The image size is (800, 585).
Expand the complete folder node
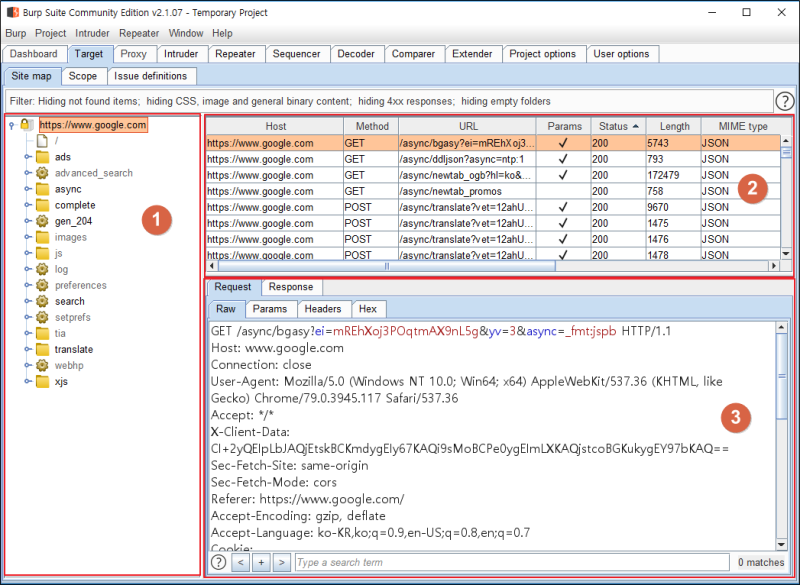point(28,205)
